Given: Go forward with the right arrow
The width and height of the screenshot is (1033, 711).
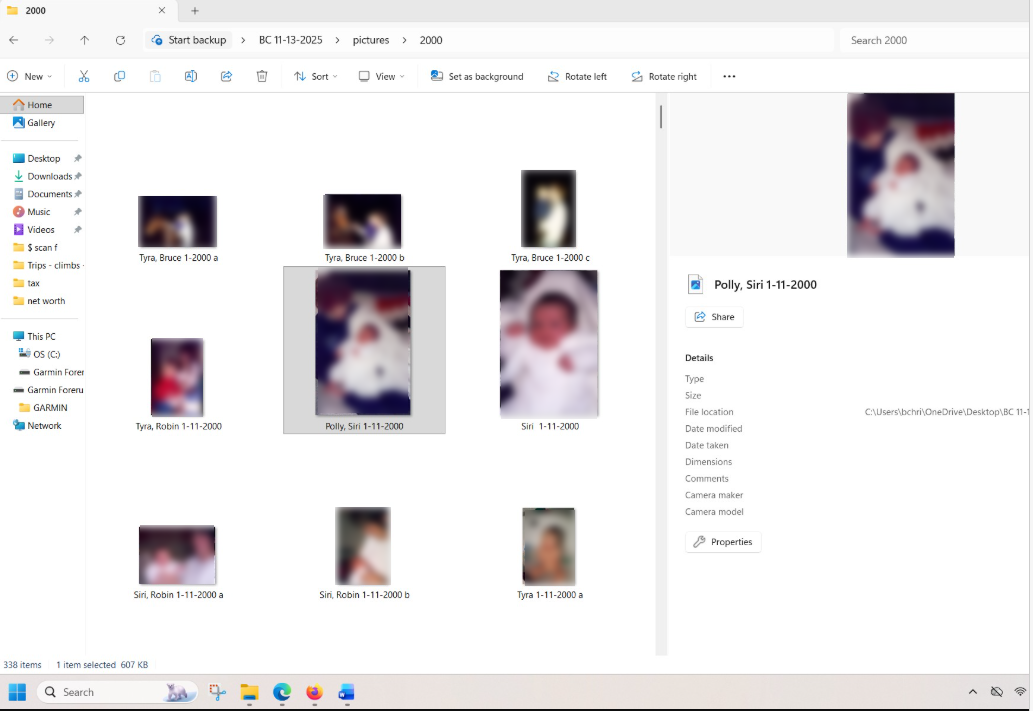Looking at the screenshot, I should coord(49,40).
